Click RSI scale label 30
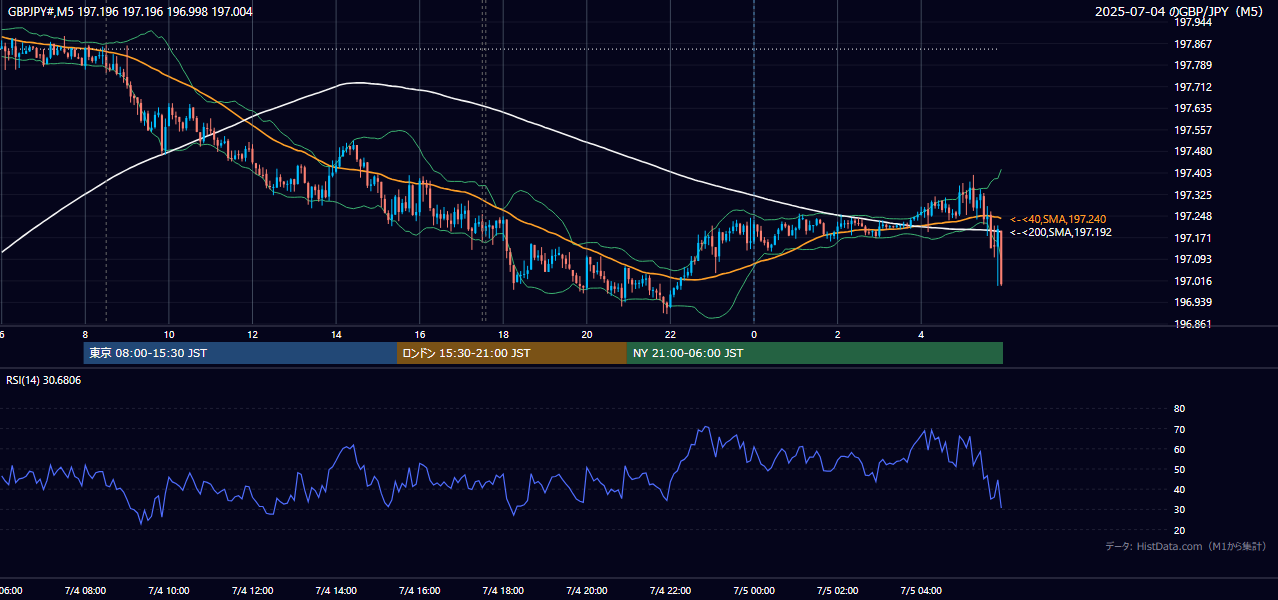The width and height of the screenshot is (1278, 600). pyautogui.click(x=1179, y=510)
